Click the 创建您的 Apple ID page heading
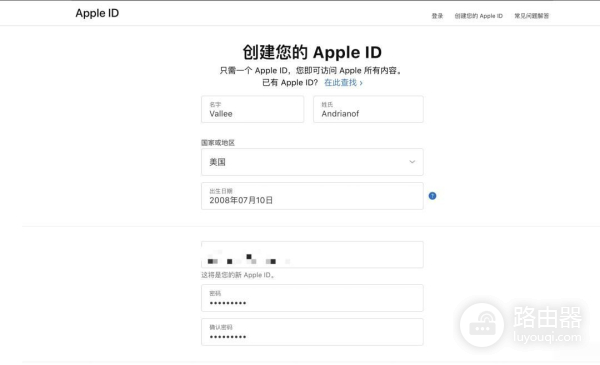Screen dimensions: 600x365 click(312, 52)
